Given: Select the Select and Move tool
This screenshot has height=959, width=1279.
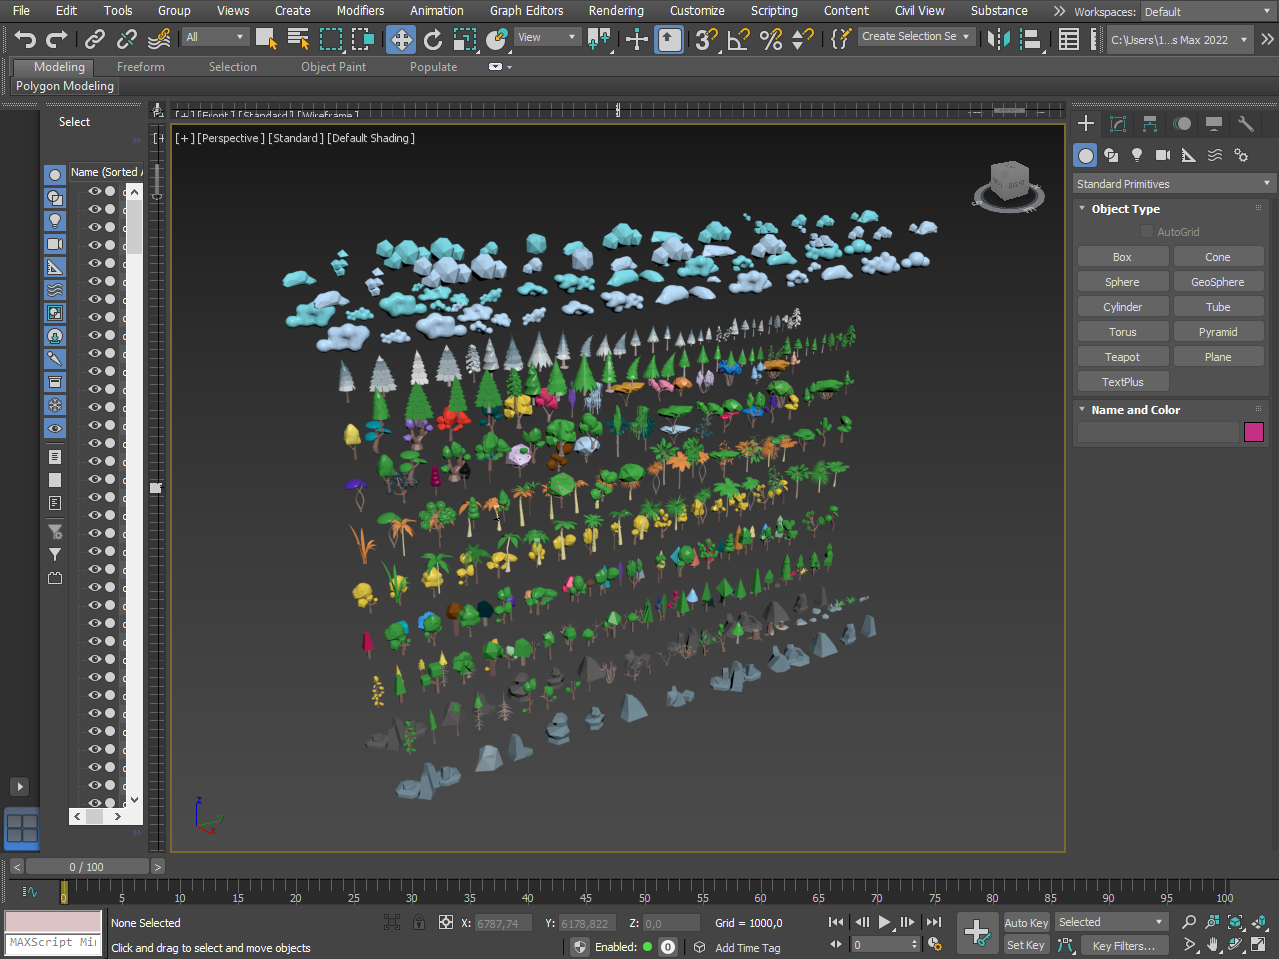Looking at the screenshot, I should click(x=401, y=39).
